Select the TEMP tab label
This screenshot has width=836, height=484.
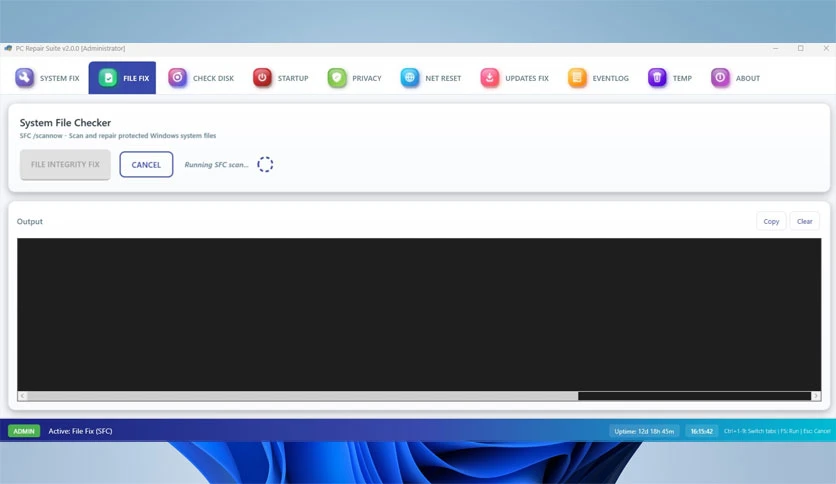[682, 78]
